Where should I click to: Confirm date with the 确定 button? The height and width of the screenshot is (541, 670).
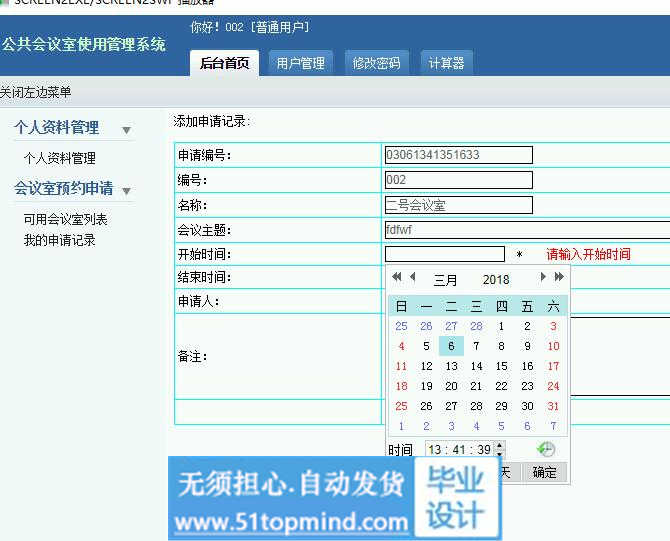(544, 472)
